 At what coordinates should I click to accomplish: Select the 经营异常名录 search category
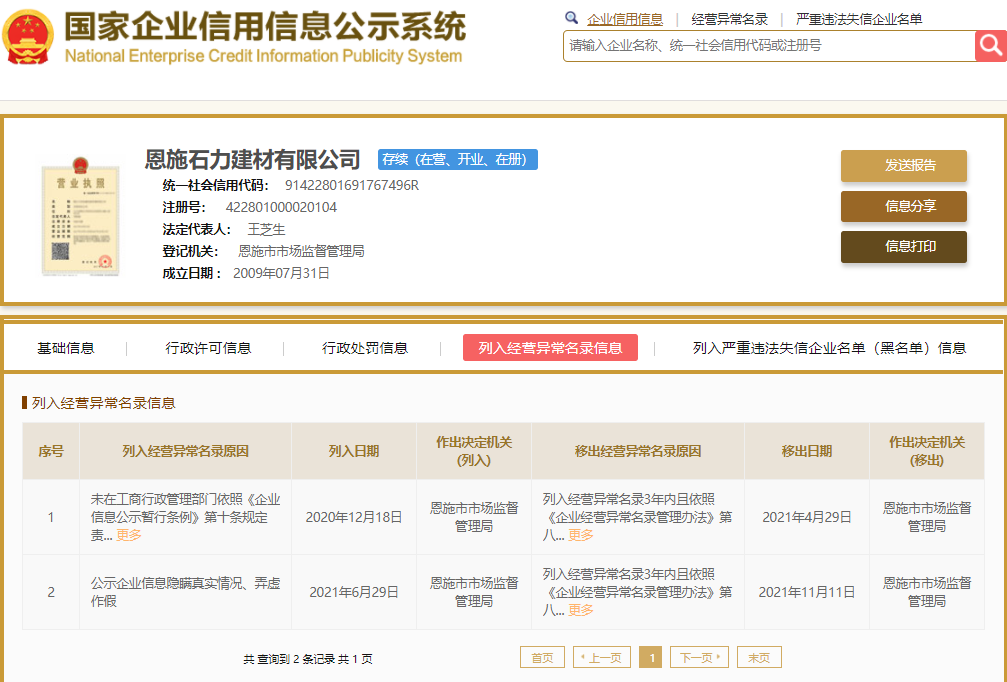click(x=730, y=19)
